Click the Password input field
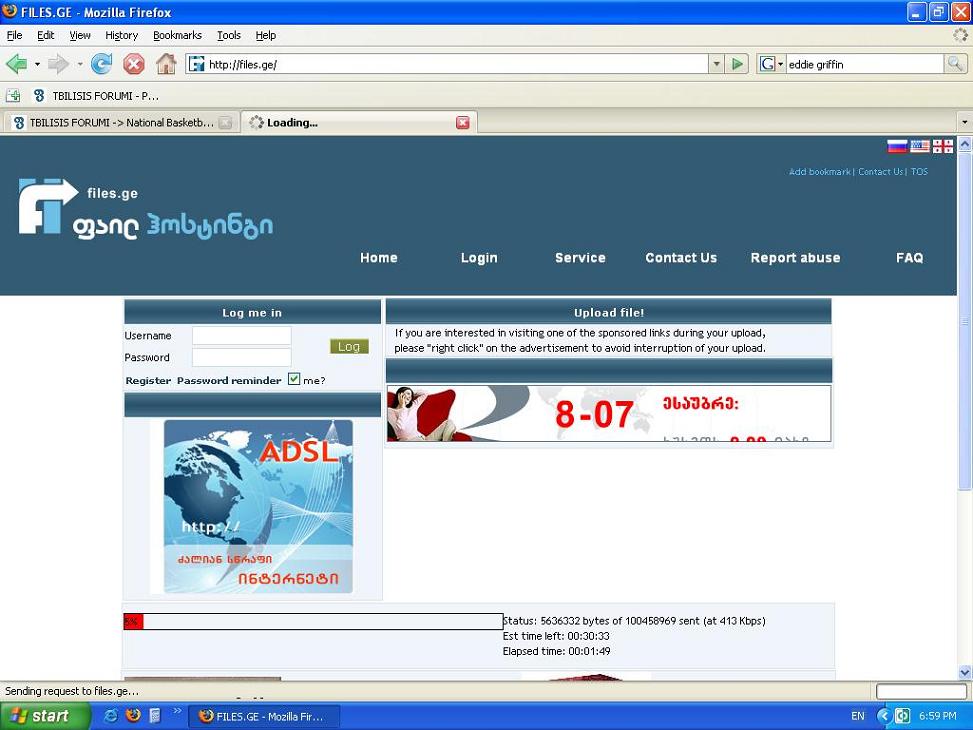Viewport: 973px width, 730px height. click(x=241, y=358)
